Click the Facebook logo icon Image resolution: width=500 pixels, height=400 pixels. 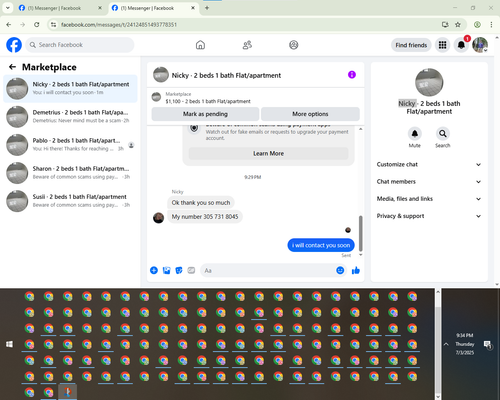click(14, 45)
